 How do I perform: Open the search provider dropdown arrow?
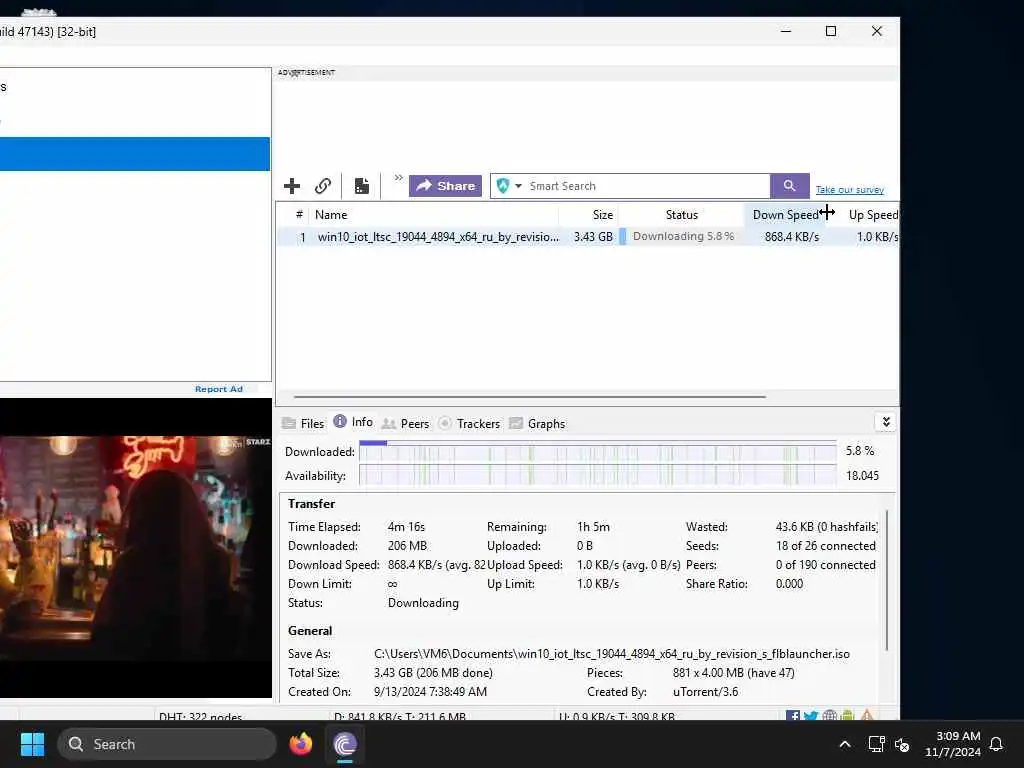pyautogui.click(x=519, y=186)
